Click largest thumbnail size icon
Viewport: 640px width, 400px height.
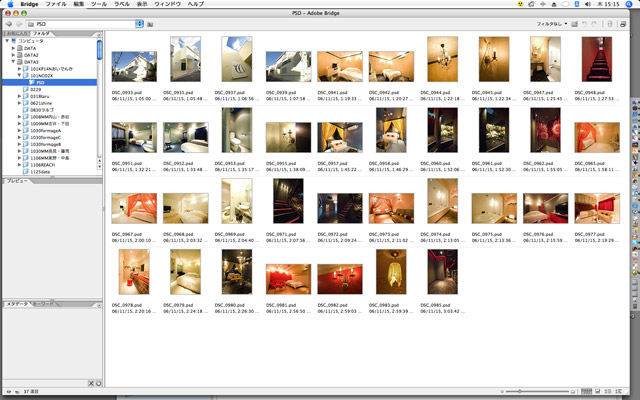(x=573, y=391)
